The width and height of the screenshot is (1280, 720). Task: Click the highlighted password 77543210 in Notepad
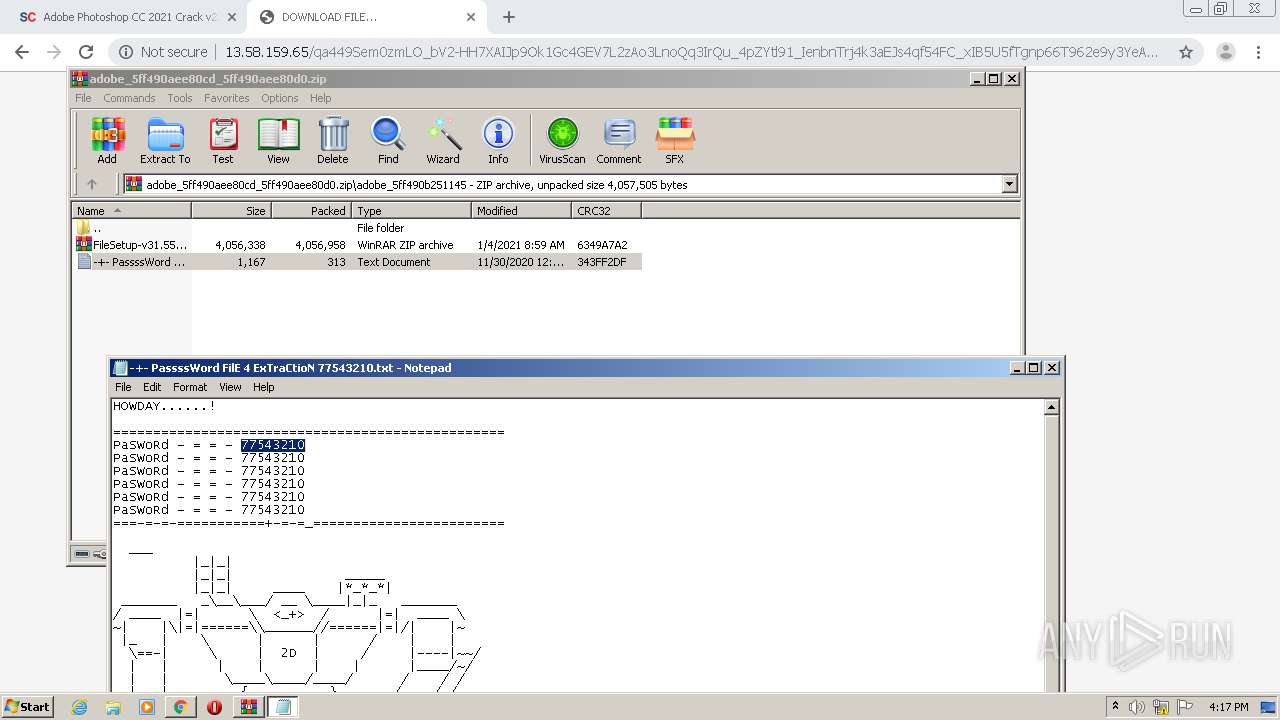coord(273,445)
